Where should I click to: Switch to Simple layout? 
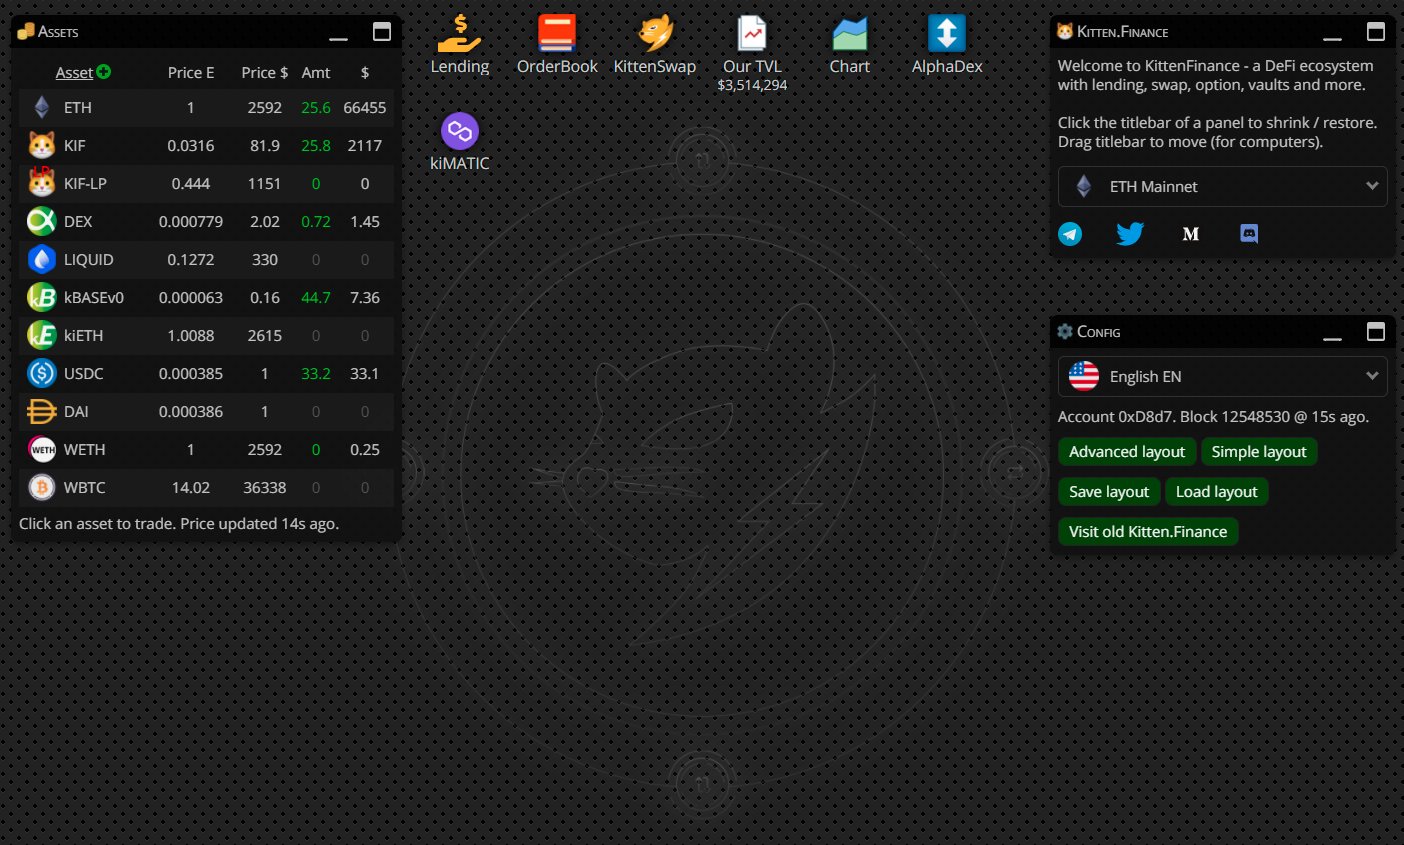[1259, 452]
